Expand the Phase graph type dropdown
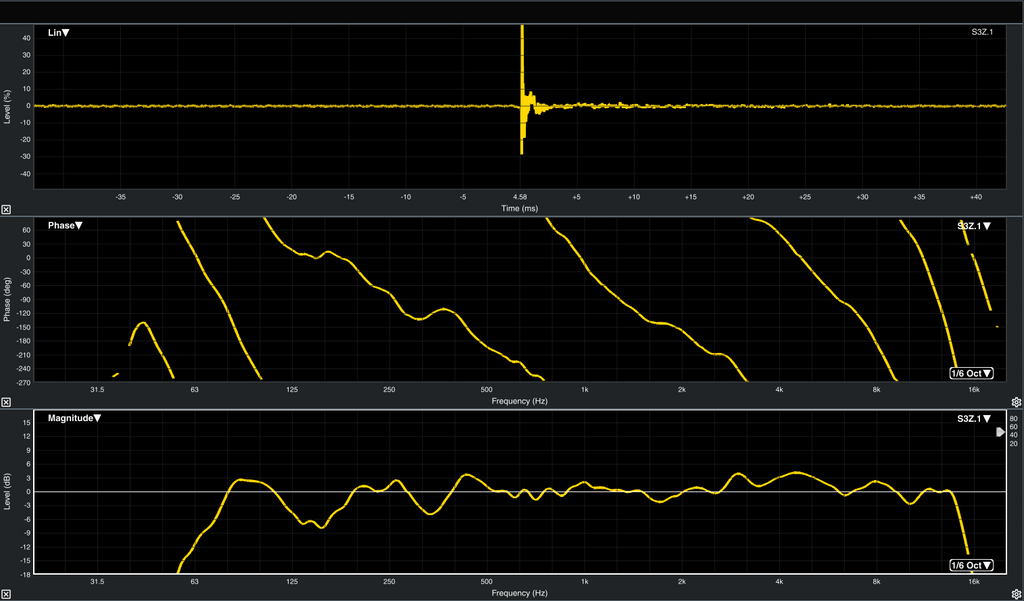The height and width of the screenshot is (601, 1024). pyautogui.click(x=65, y=226)
